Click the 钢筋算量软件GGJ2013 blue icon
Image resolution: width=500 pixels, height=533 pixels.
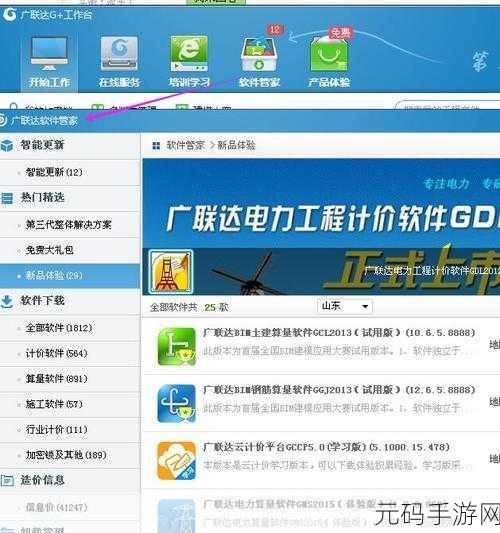tap(177, 403)
